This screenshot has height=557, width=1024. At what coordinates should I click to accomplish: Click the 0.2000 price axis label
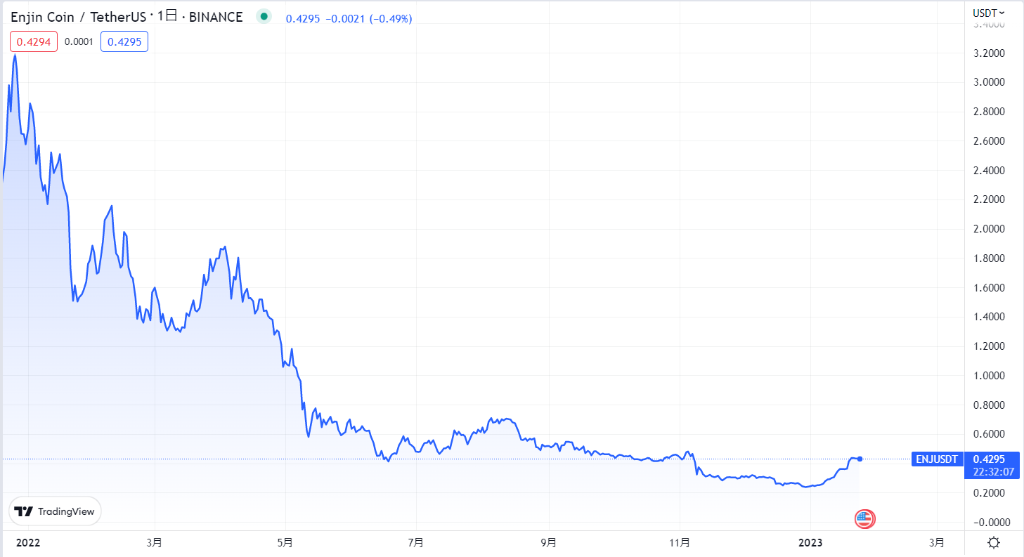[x=989, y=493]
